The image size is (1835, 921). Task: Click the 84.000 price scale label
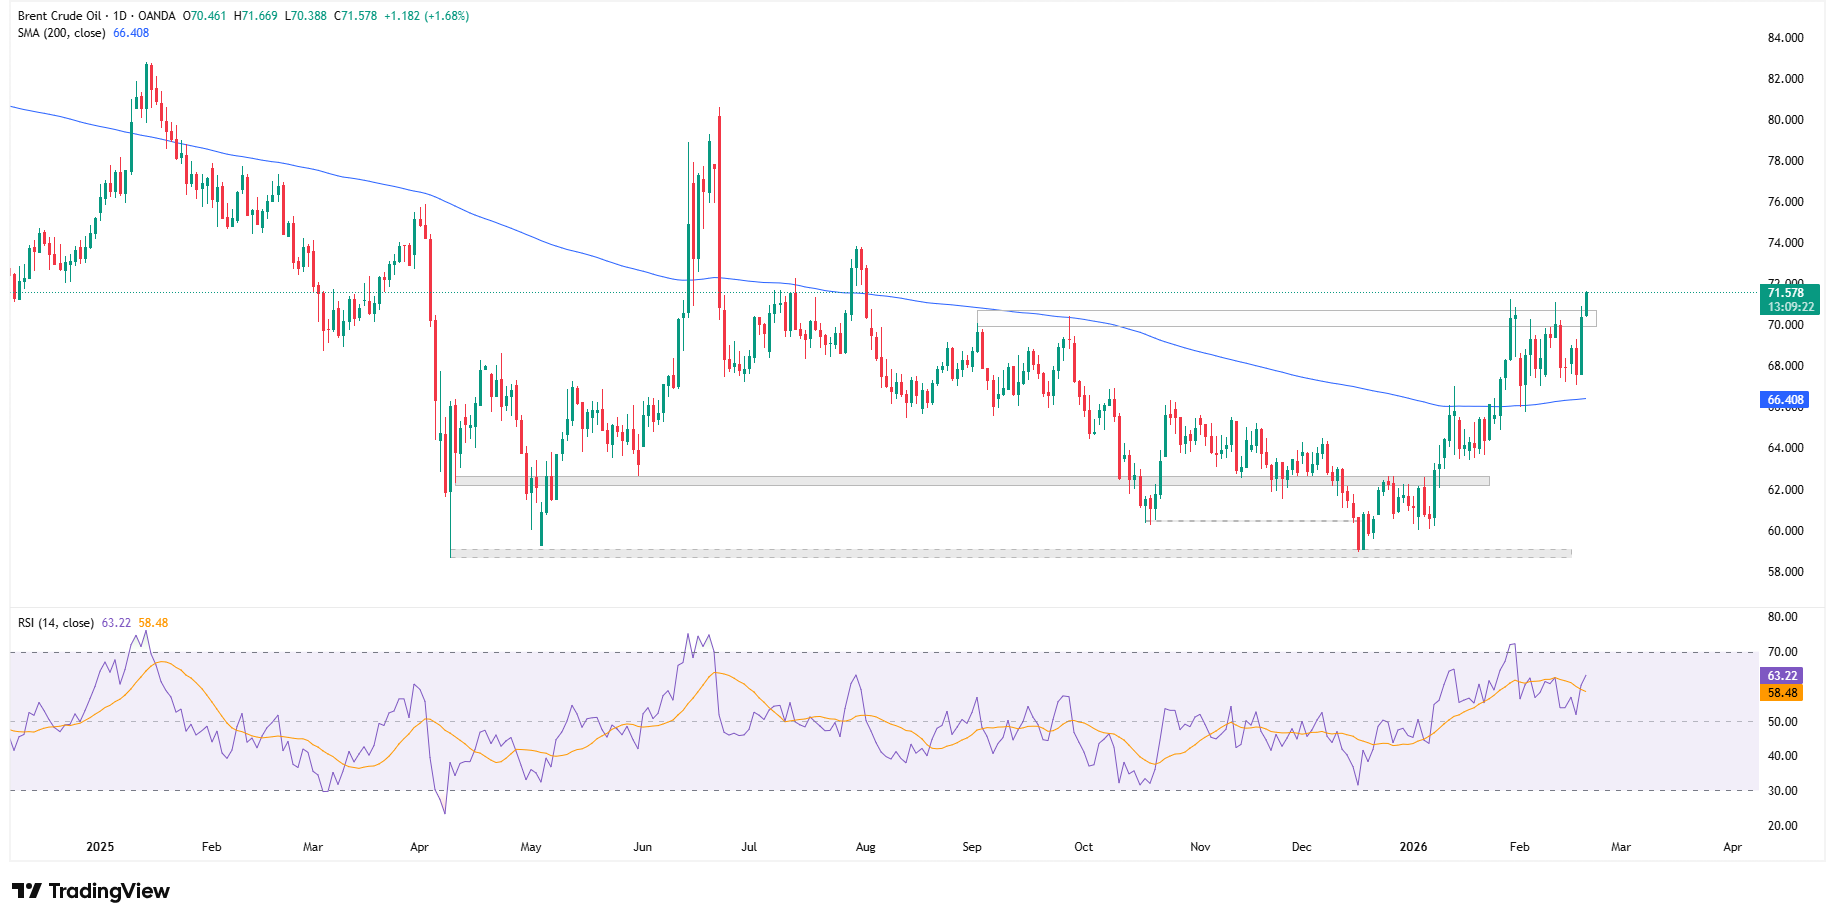tap(1785, 38)
